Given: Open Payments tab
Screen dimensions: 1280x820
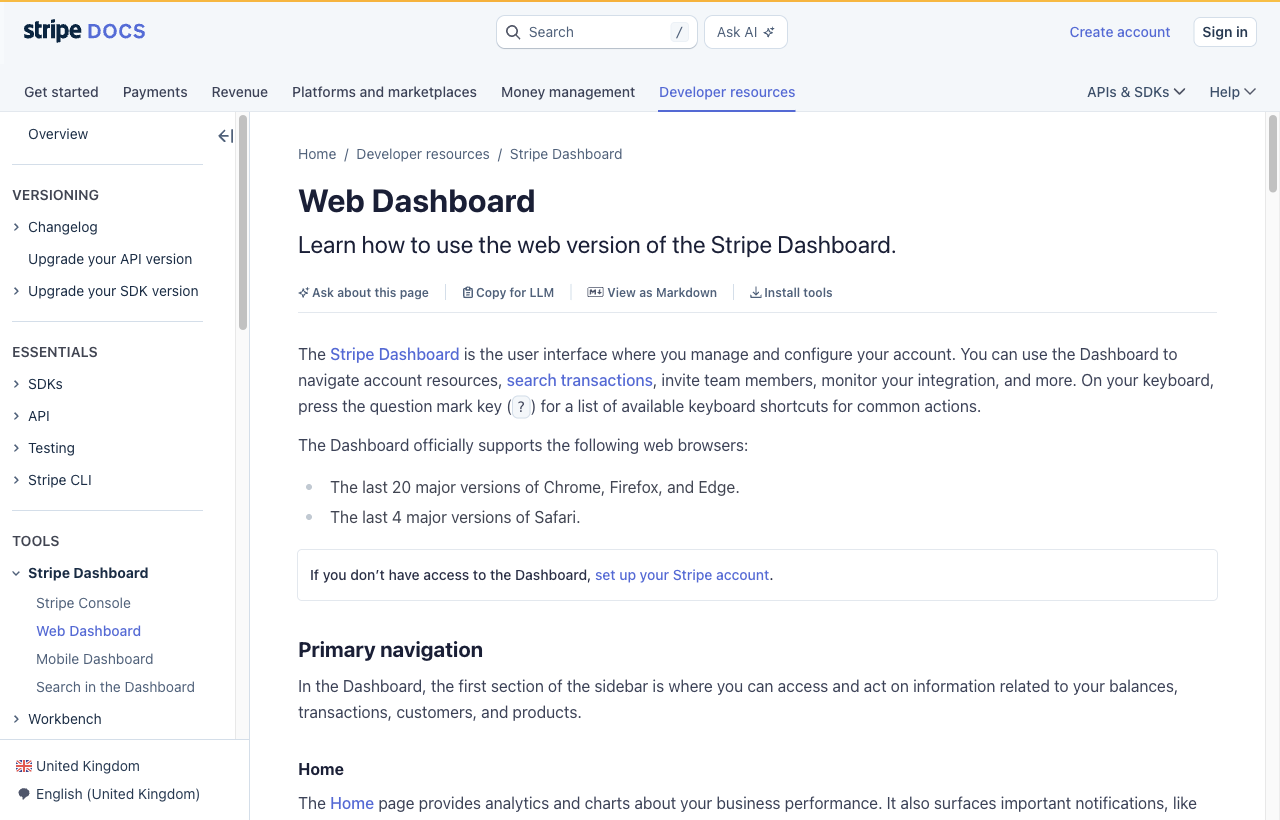Looking at the screenshot, I should coord(155,92).
